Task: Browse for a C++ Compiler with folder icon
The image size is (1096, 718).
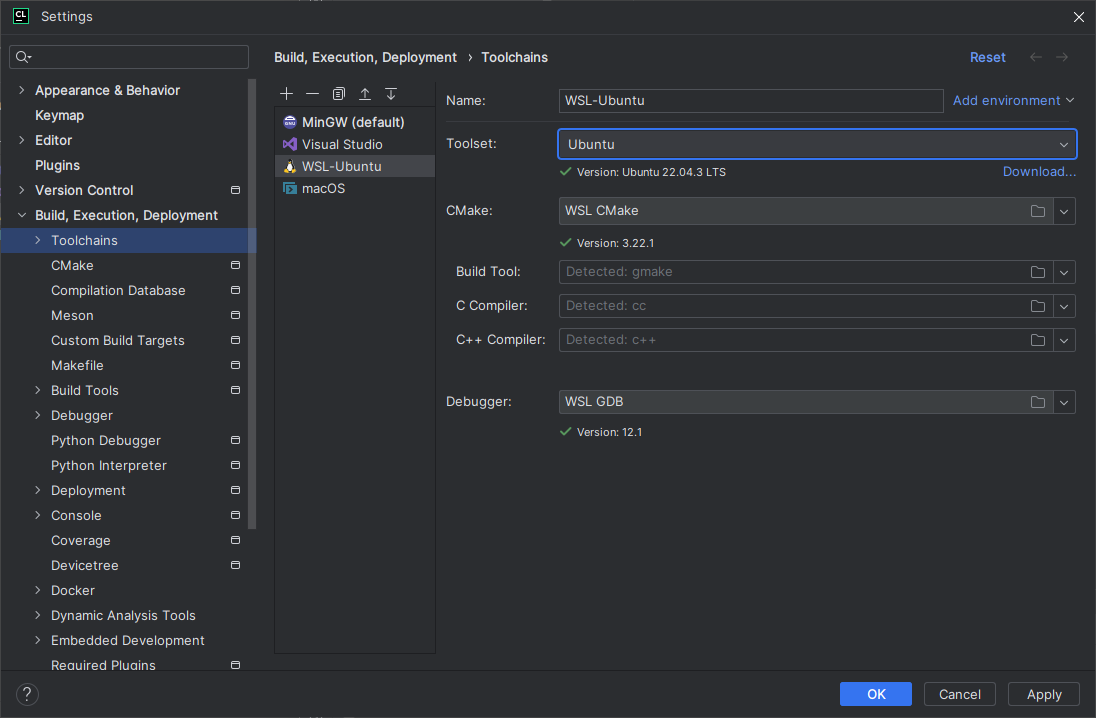Action: 1038,340
